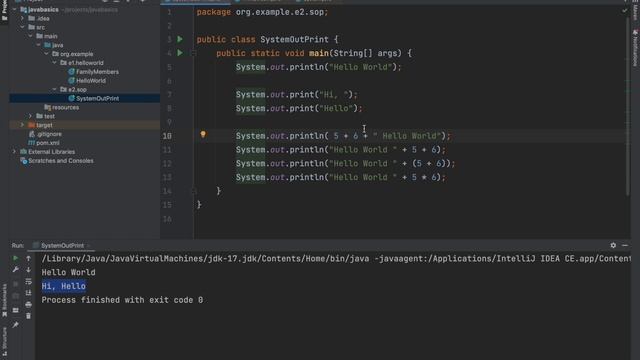Viewport: 640px width, 360px height.
Task: Place cursor in package org.example.e2.sop line
Action: pyautogui.click(x=262, y=12)
